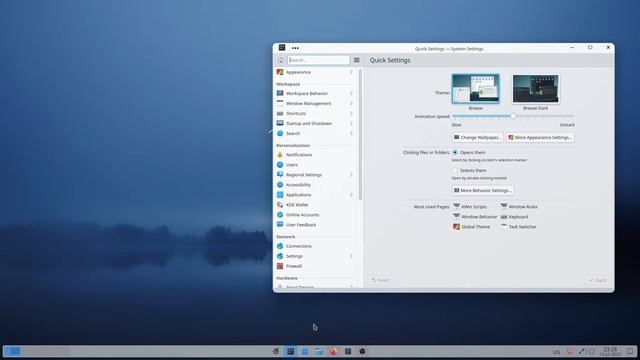Click the sidebar Search category icon
The image size is (640, 360).
[280, 133]
